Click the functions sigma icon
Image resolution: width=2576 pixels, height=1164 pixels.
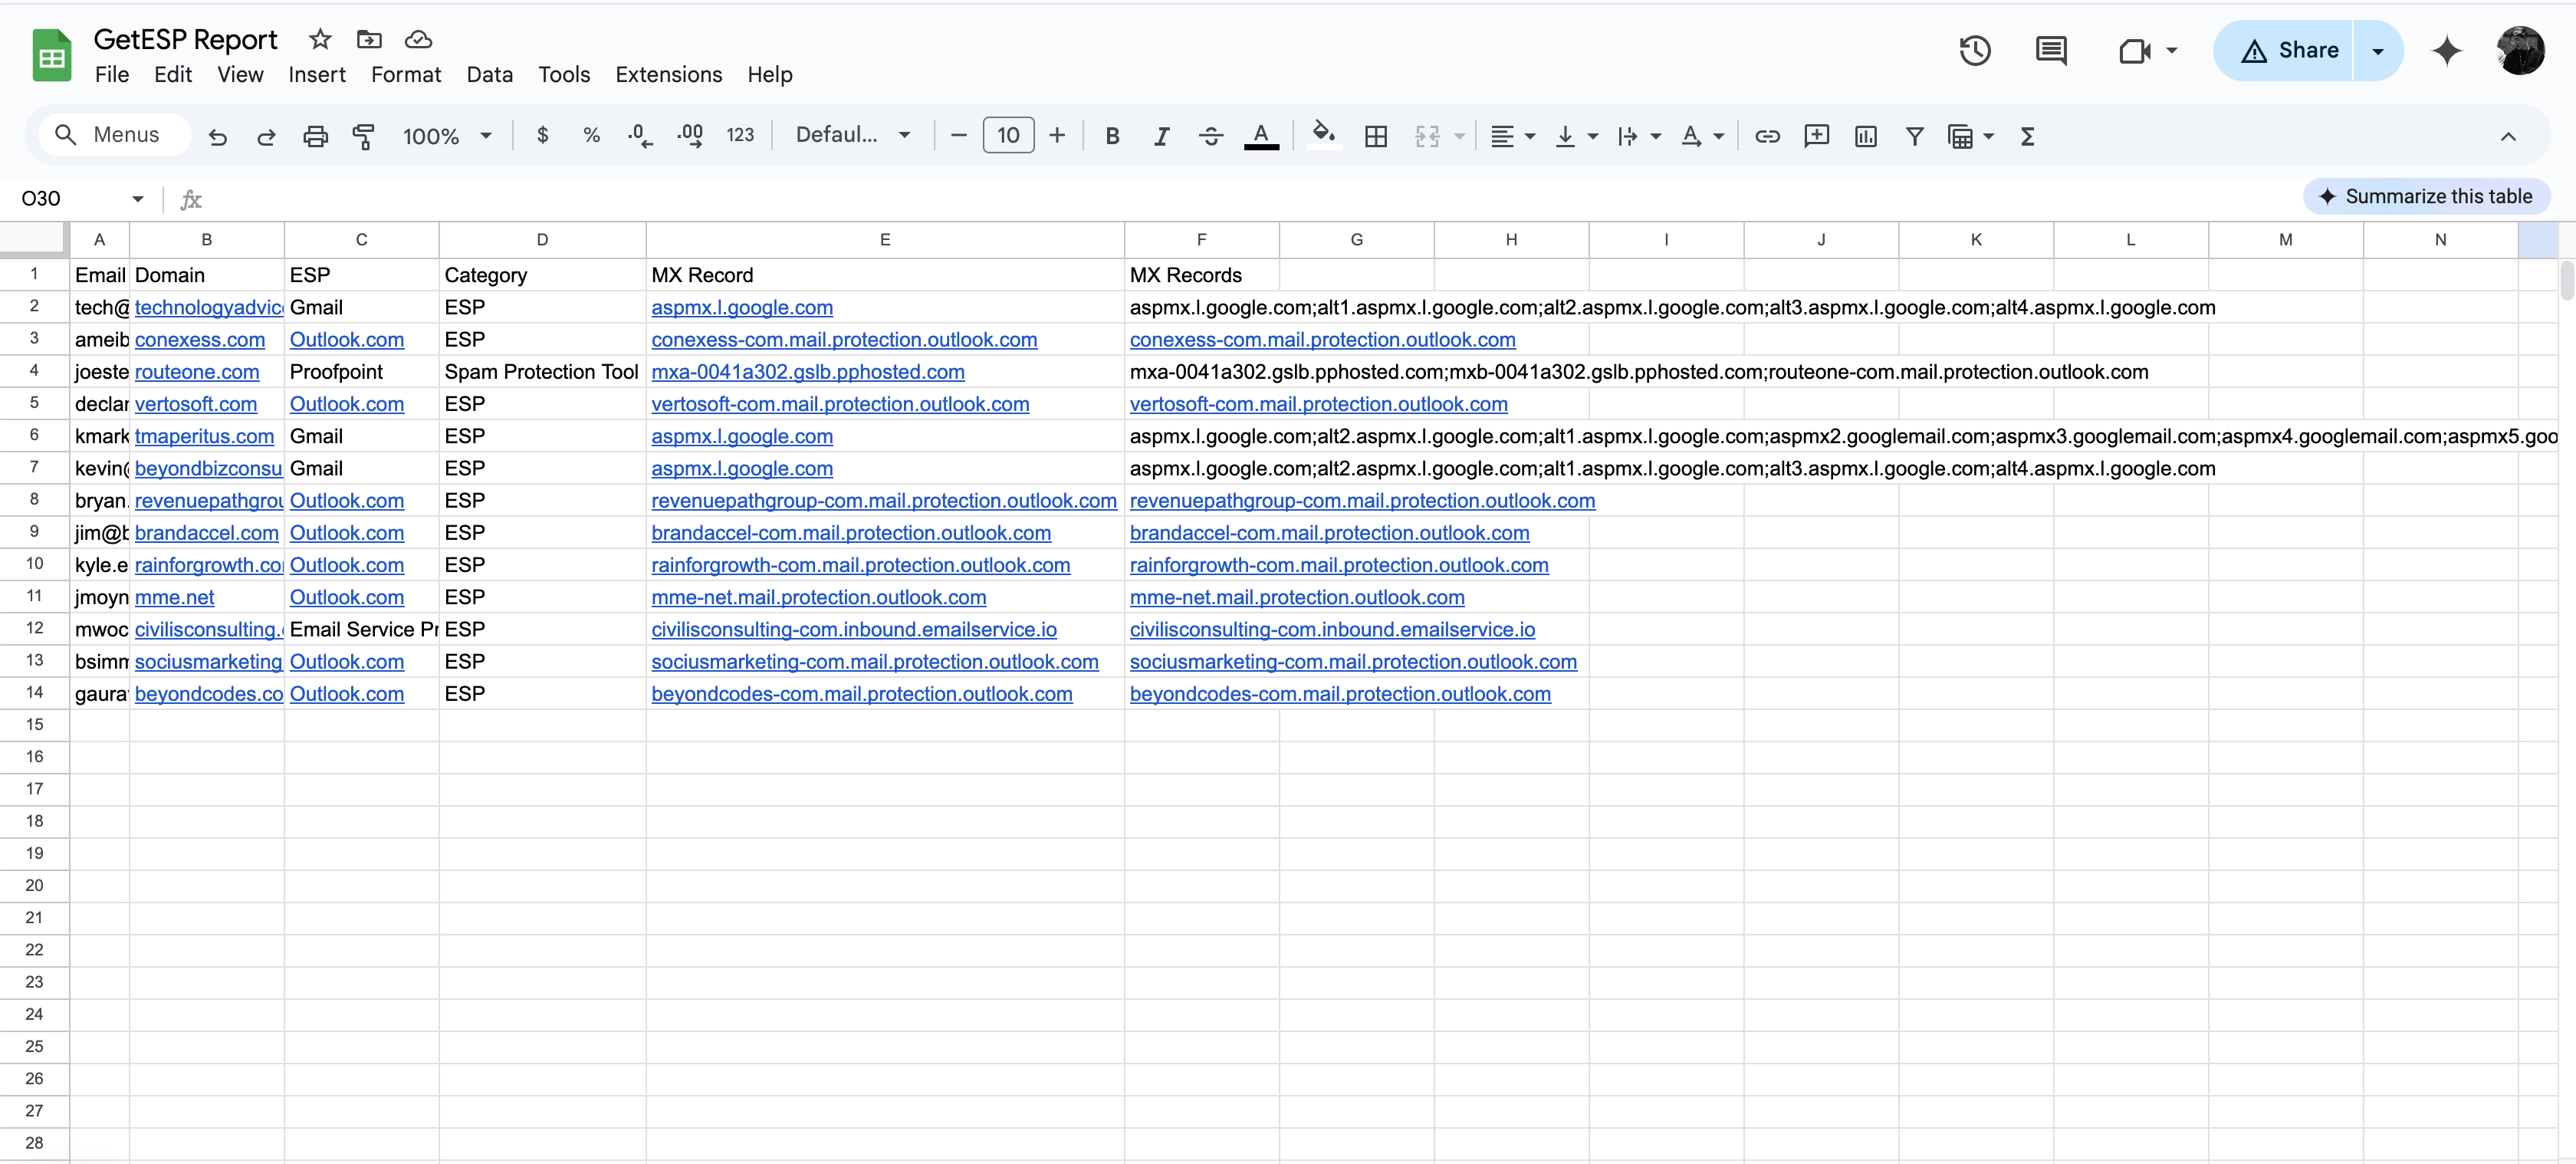(2027, 136)
